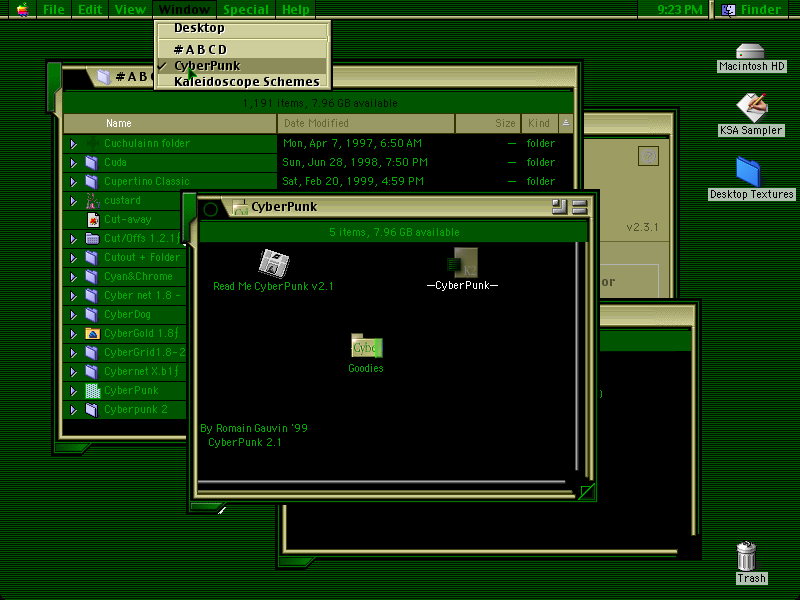Click the help question mark icon in rear window
The height and width of the screenshot is (600, 800).
coord(648,156)
